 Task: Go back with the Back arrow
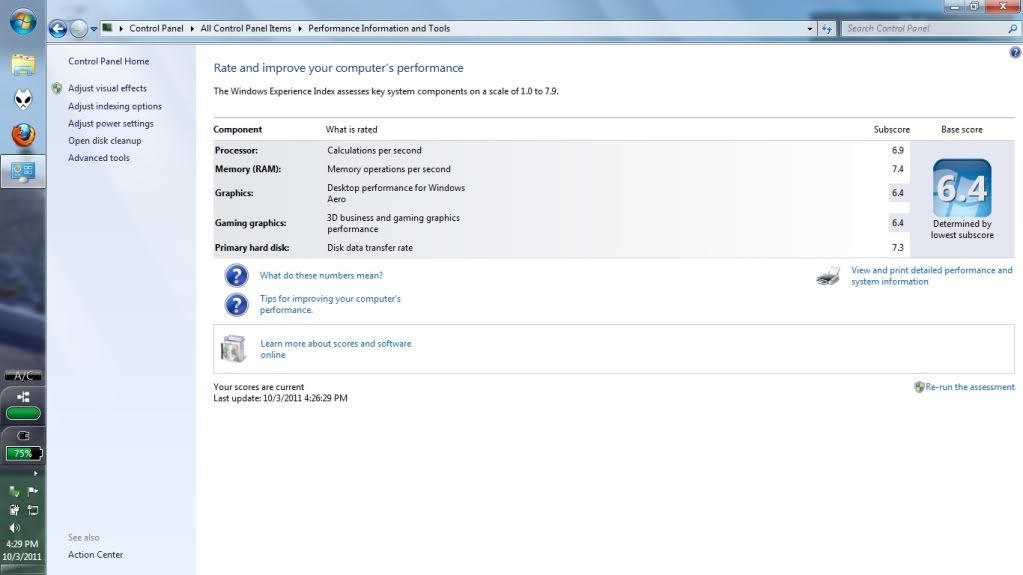57,29
